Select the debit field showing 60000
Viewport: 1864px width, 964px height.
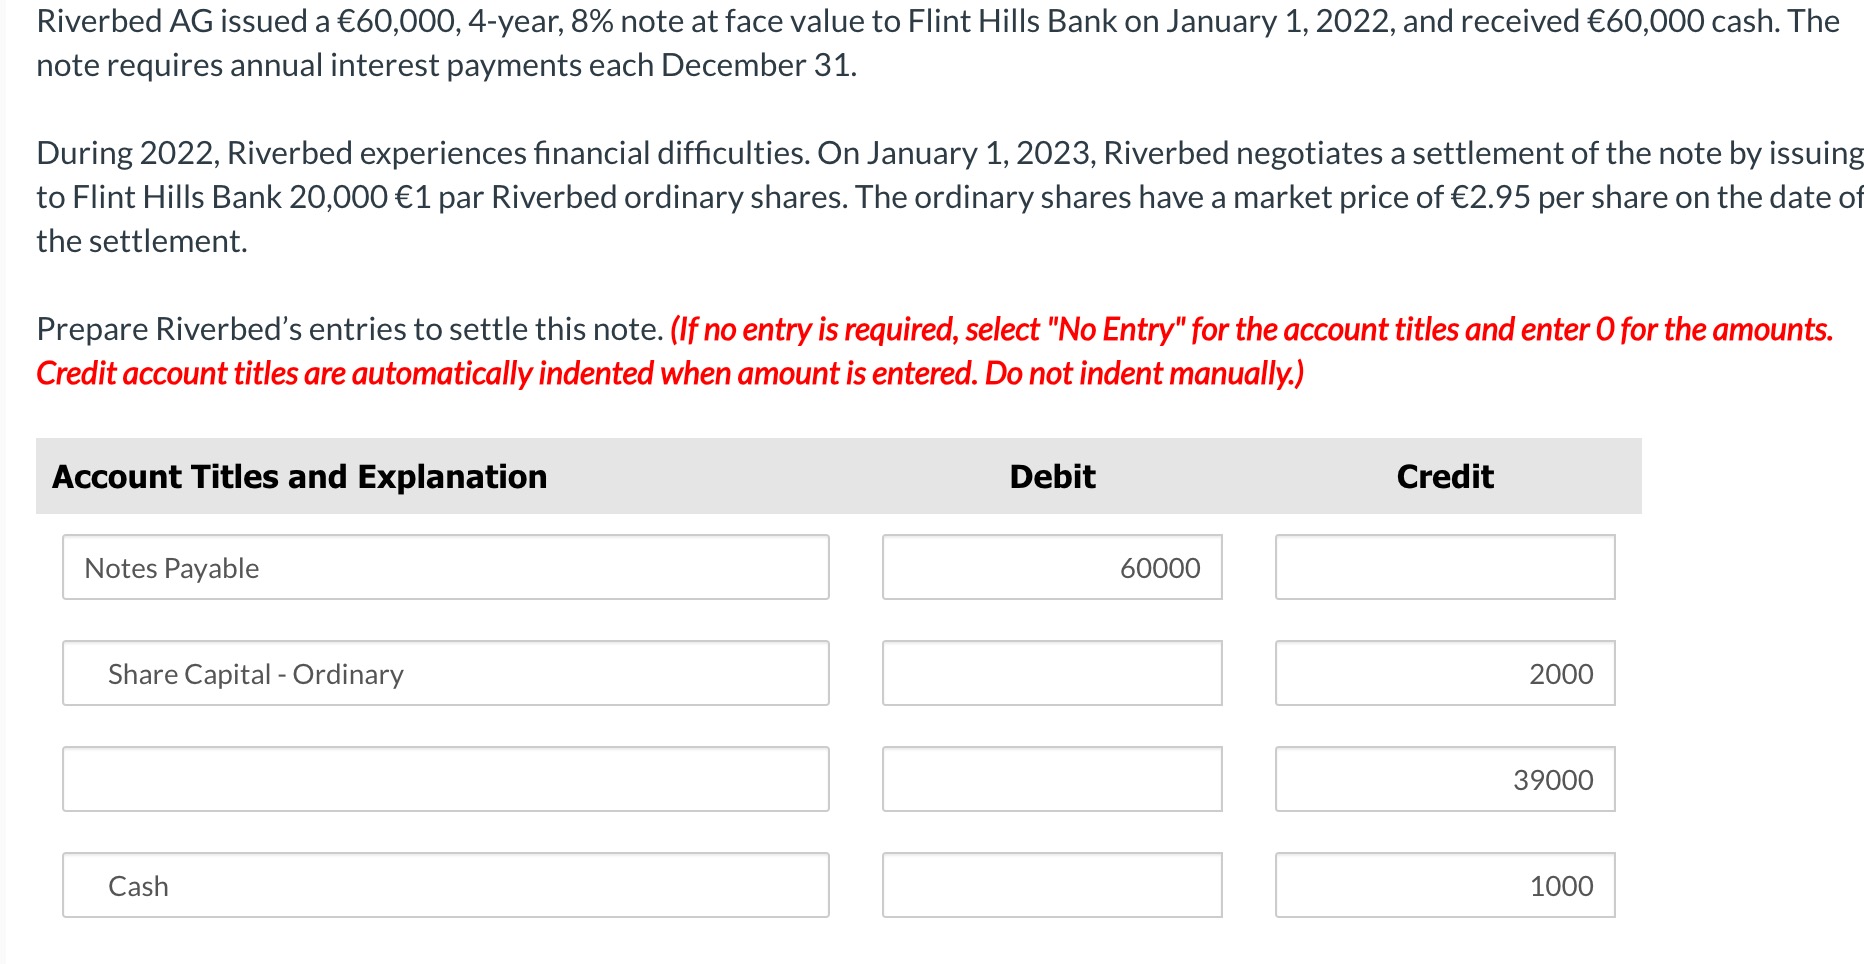point(1051,567)
